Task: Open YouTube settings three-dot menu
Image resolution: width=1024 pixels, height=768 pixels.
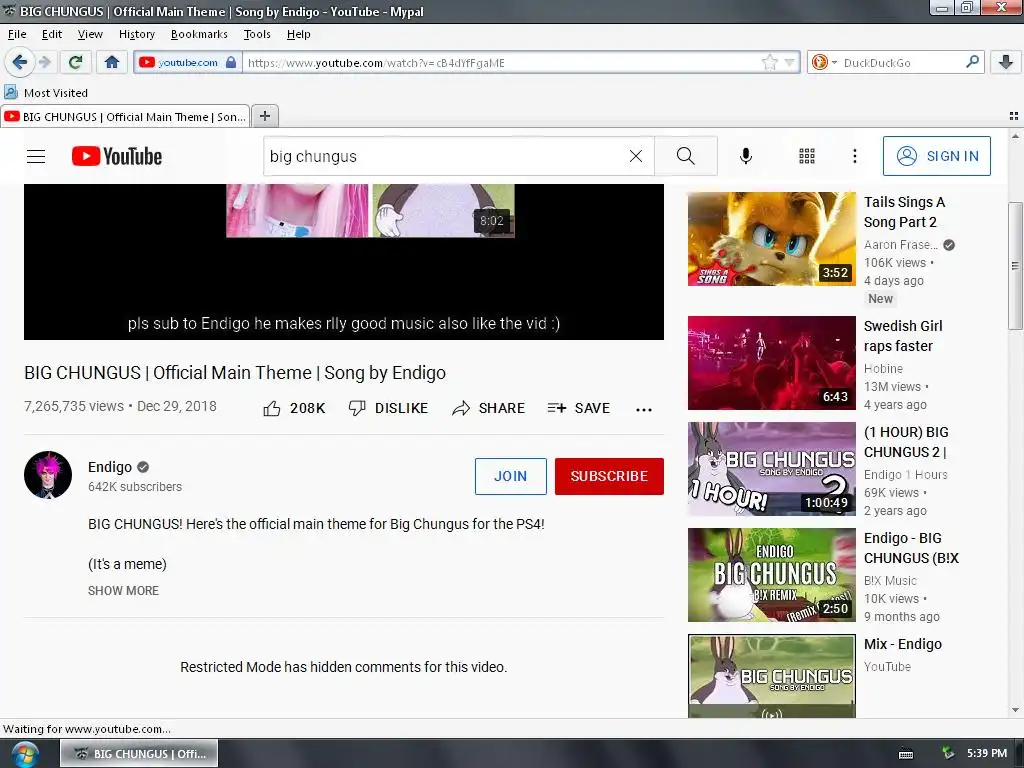Action: (x=854, y=156)
